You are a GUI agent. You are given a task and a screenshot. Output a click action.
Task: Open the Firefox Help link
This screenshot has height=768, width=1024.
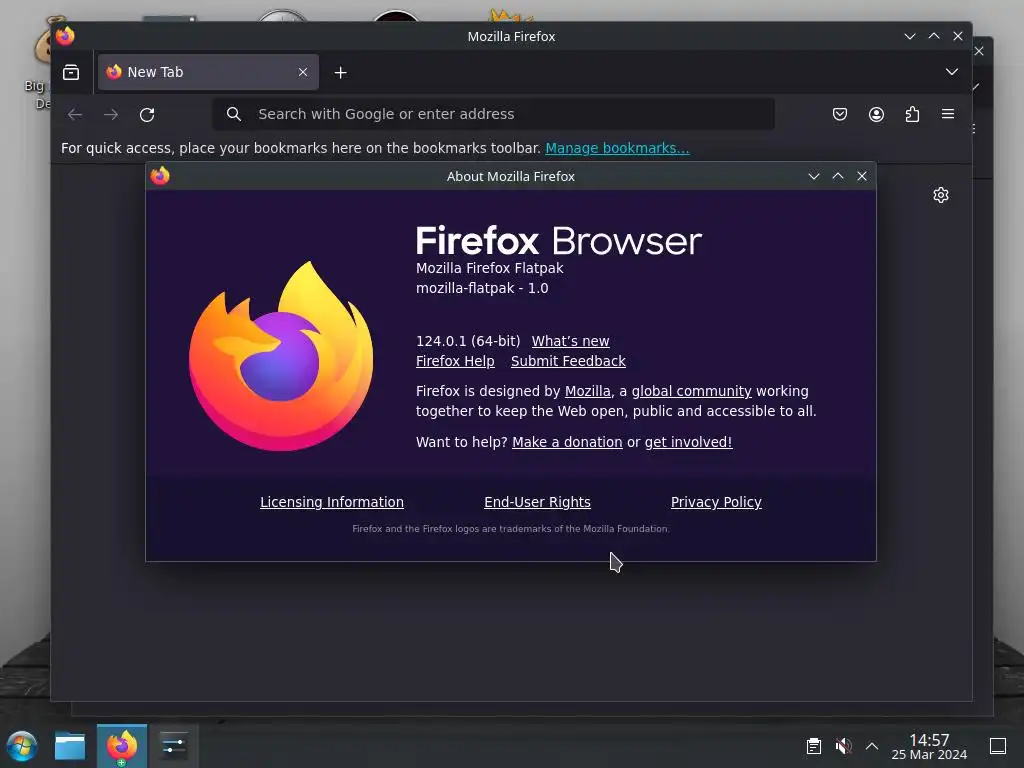click(455, 361)
